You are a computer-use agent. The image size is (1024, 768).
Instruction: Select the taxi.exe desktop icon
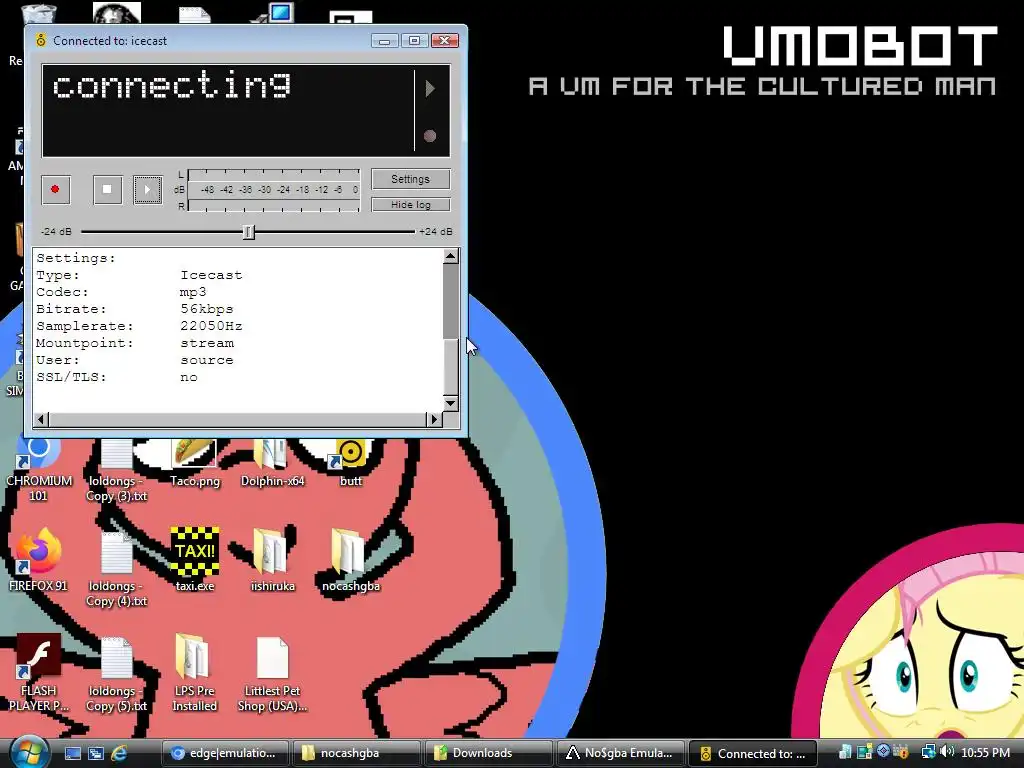(195, 560)
